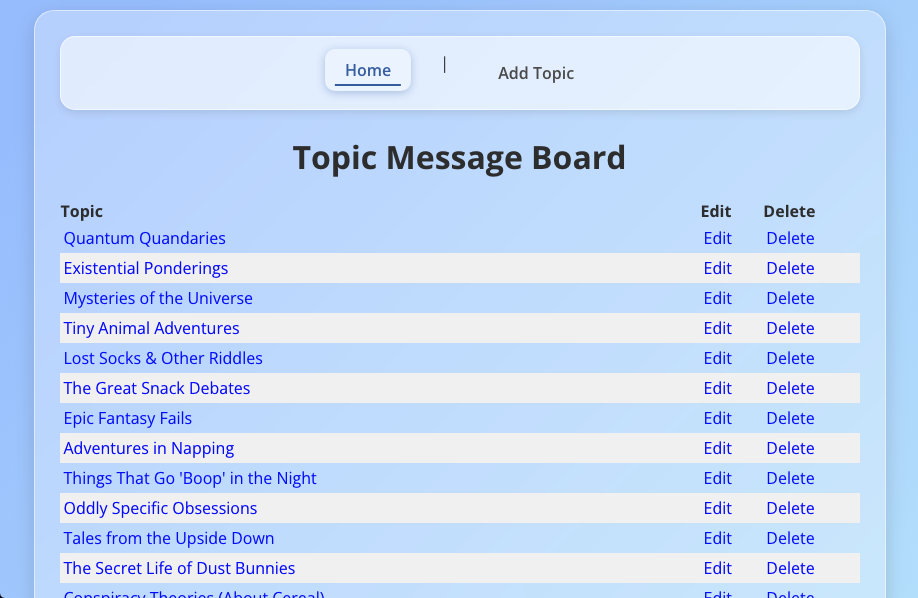Open the Quantum Quandaries topic
Viewport: 918px width, 598px height.
[145, 238]
